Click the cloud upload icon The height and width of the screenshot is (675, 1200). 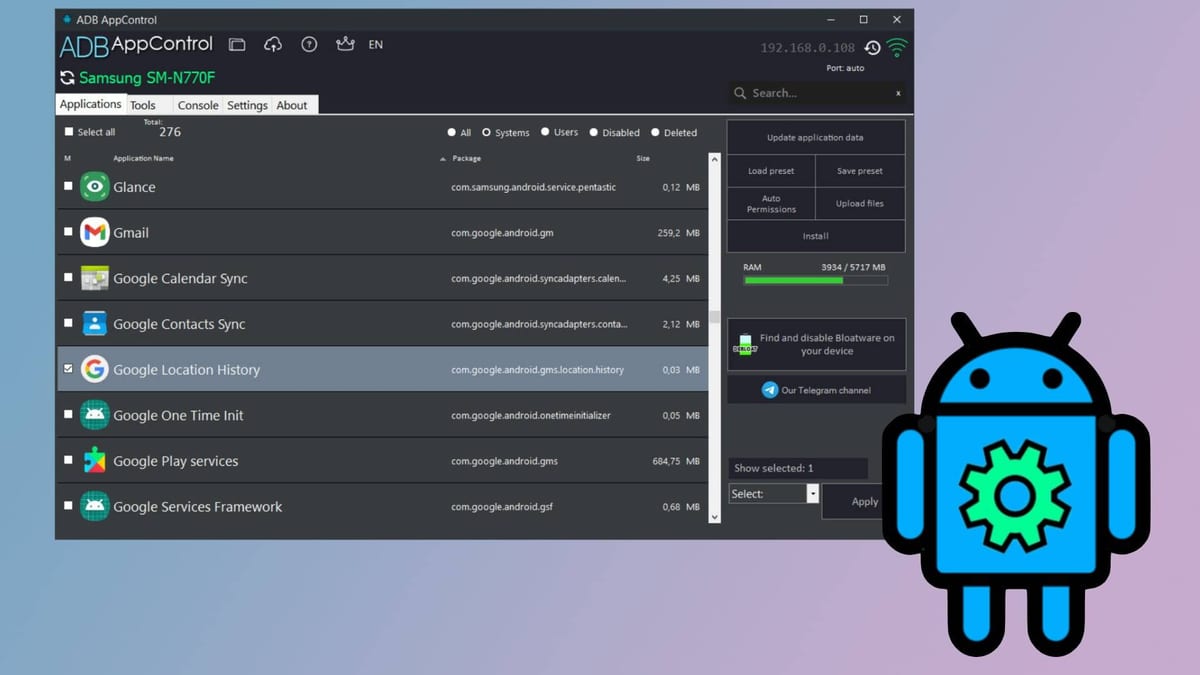pos(273,44)
